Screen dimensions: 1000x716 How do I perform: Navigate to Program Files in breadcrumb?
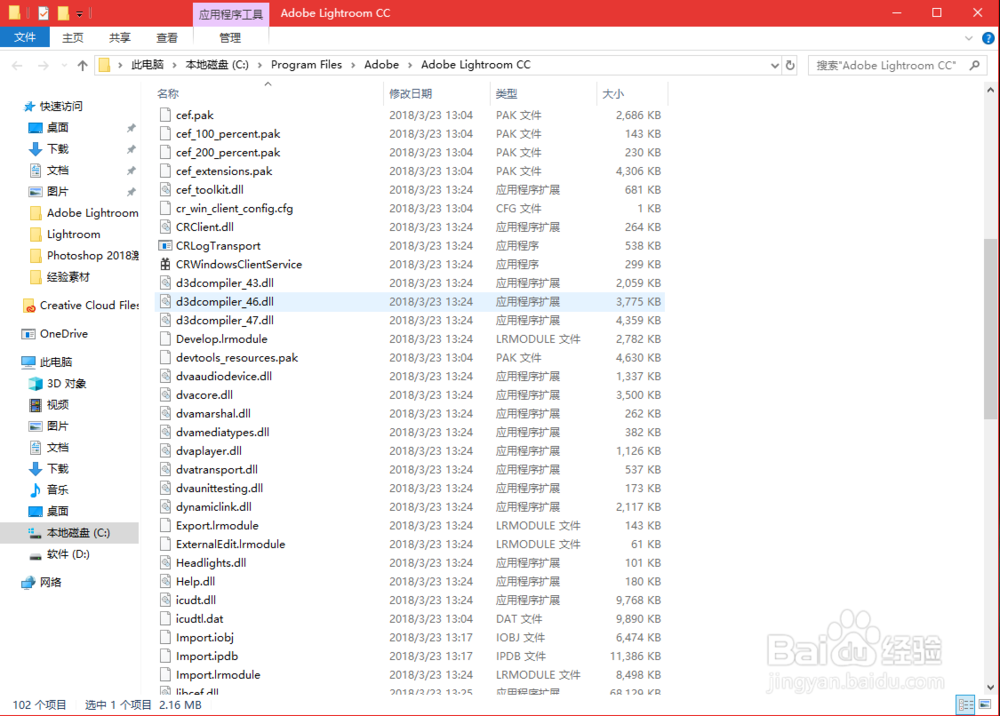pos(306,65)
